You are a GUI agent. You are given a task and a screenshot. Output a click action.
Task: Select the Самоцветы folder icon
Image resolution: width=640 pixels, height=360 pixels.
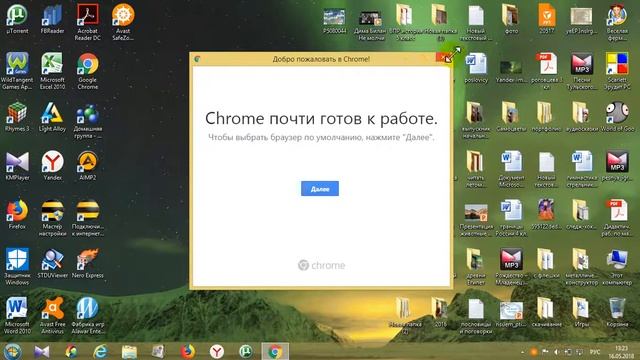(511, 117)
